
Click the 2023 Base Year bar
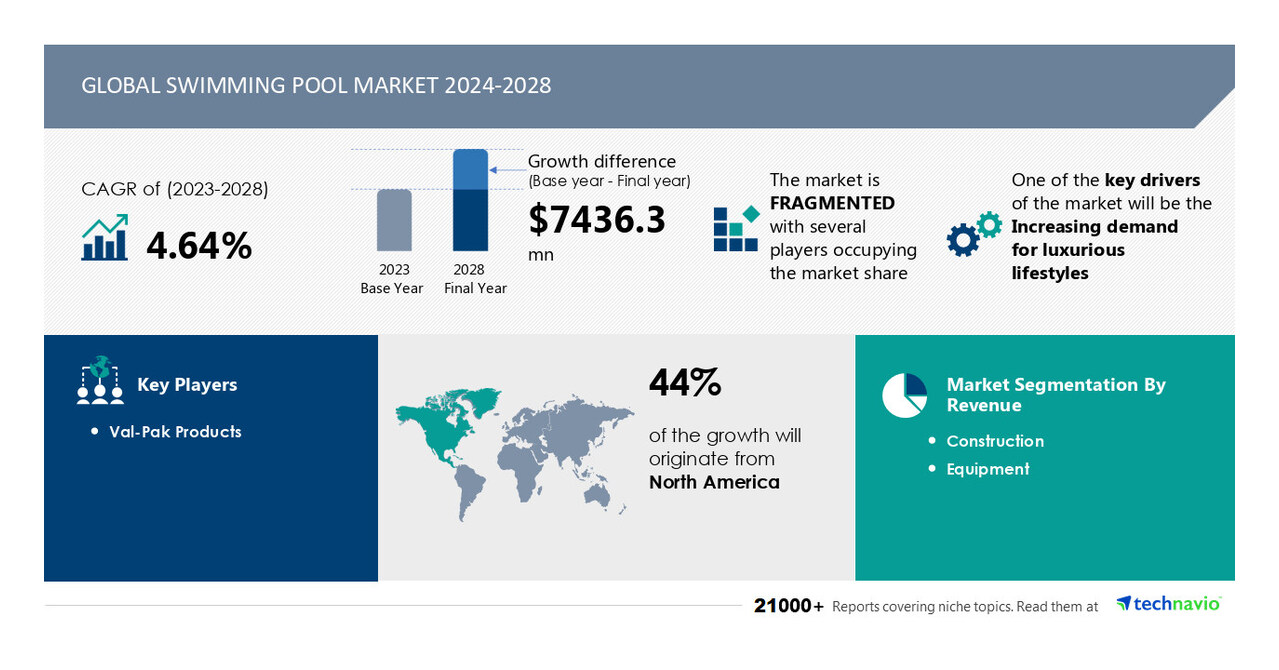tap(392, 220)
